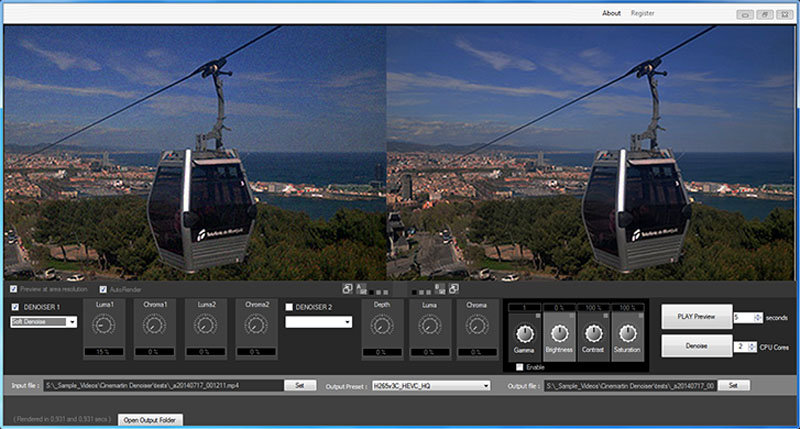
Task: Click the left preview pop-out window icon
Action: tap(346, 288)
